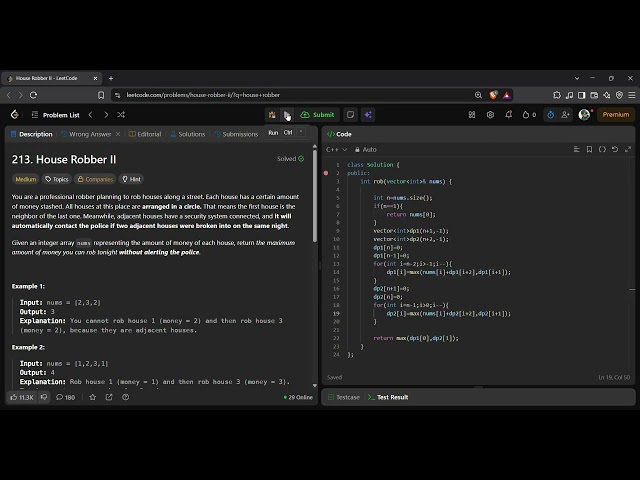This screenshot has width=640, height=480.
Task: Open the Brave Rewards triangle icon
Action: pyautogui.click(x=507, y=95)
